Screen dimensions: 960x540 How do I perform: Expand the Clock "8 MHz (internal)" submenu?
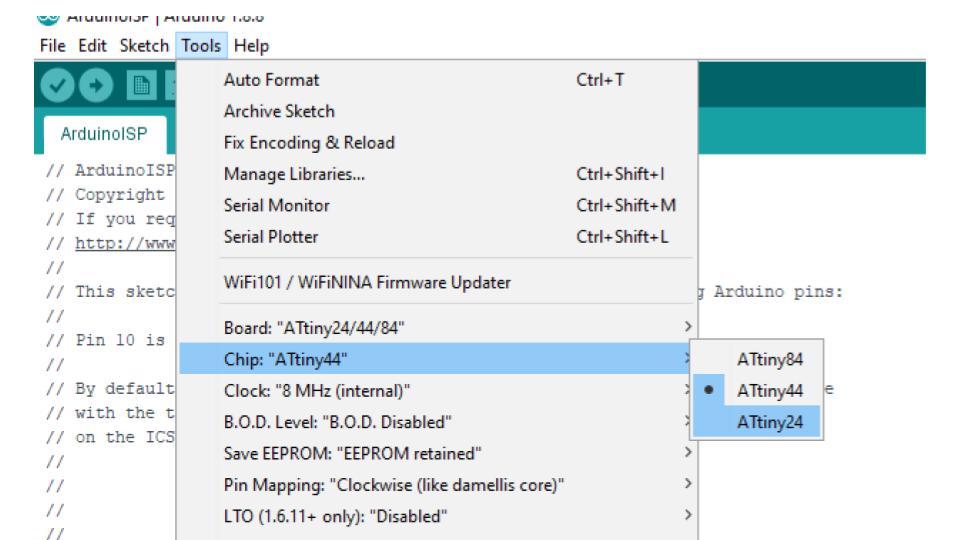coord(438,391)
